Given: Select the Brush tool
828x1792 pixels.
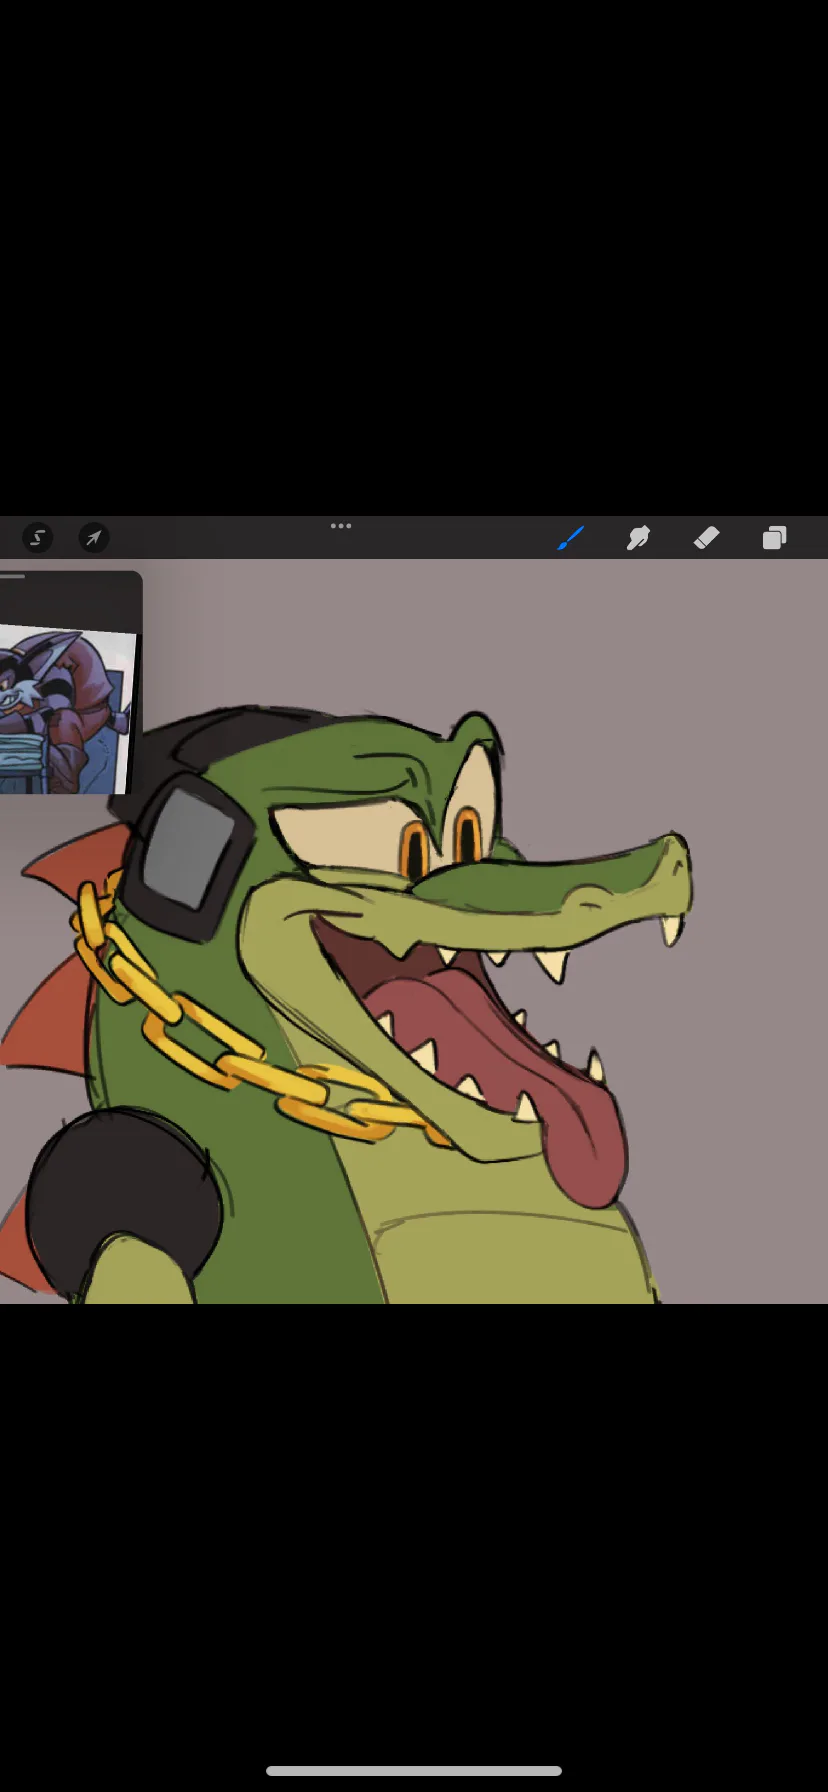Looking at the screenshot, I should tap(570, 538).
